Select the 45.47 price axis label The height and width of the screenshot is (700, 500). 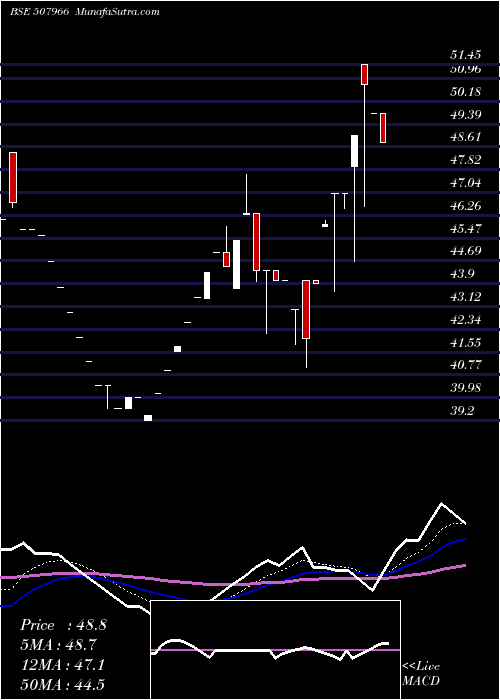coord(466,229)
